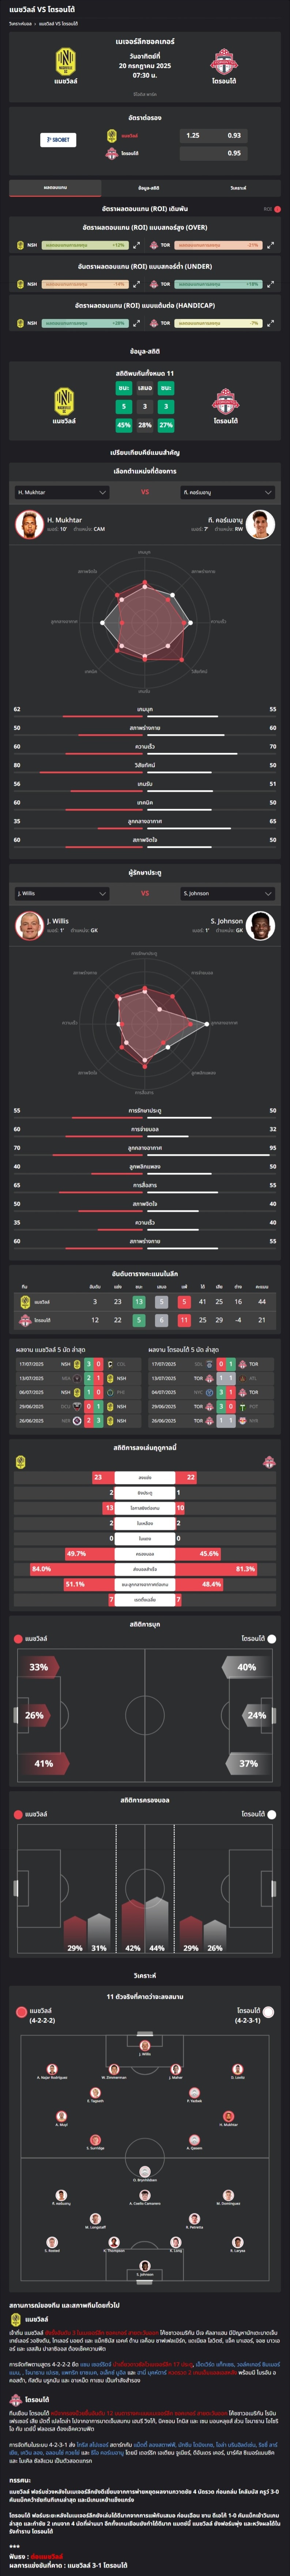The height and width of the screenshot is (2576, 290).
Task: Expand the S. Johnson goalkeeper dropdown
Action: (x=227, y=893)
